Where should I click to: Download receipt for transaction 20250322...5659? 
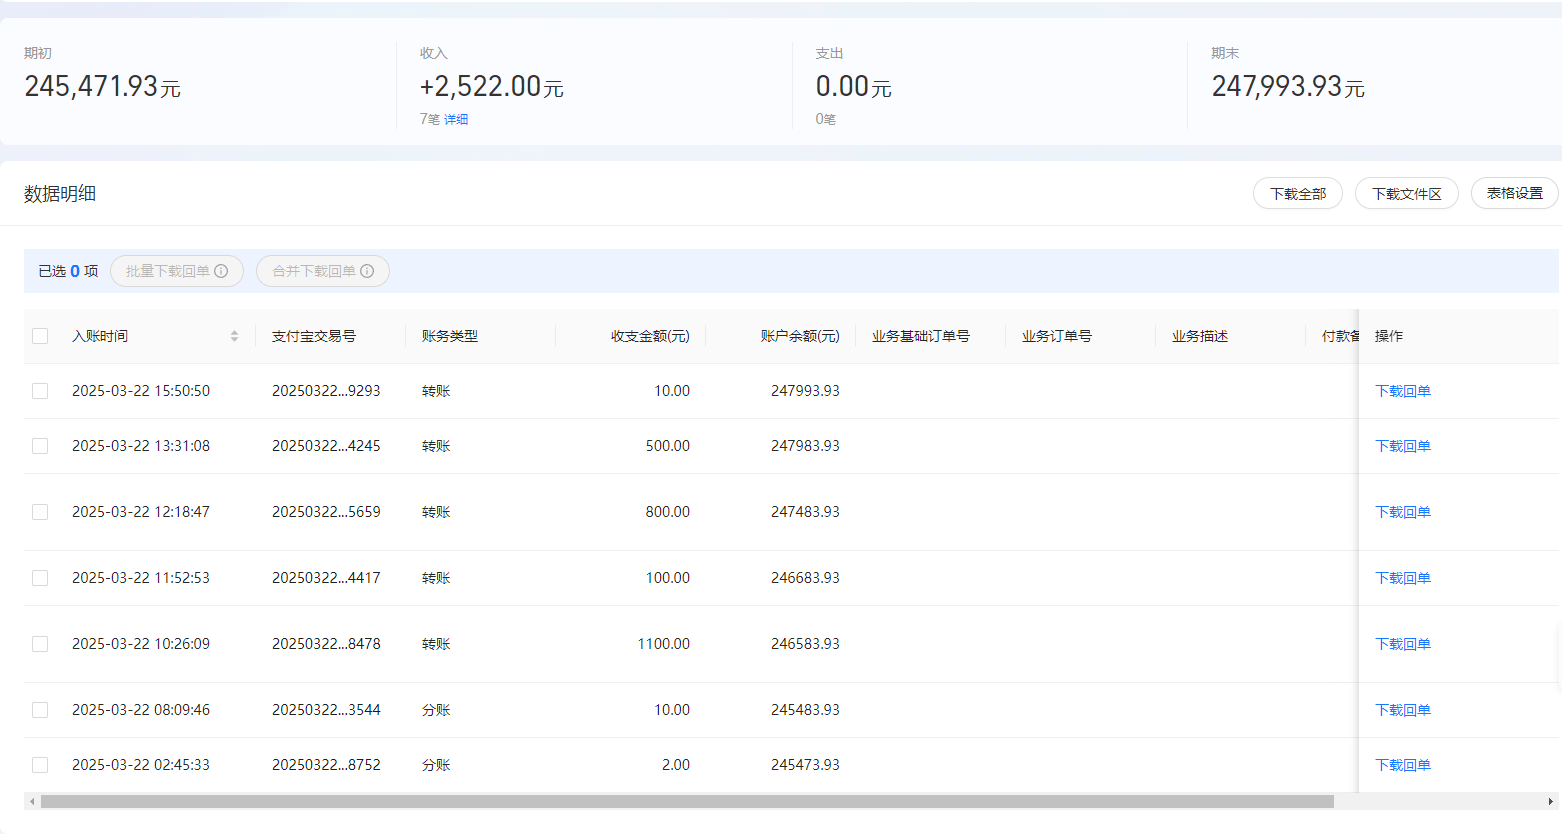pos(1403,512)
